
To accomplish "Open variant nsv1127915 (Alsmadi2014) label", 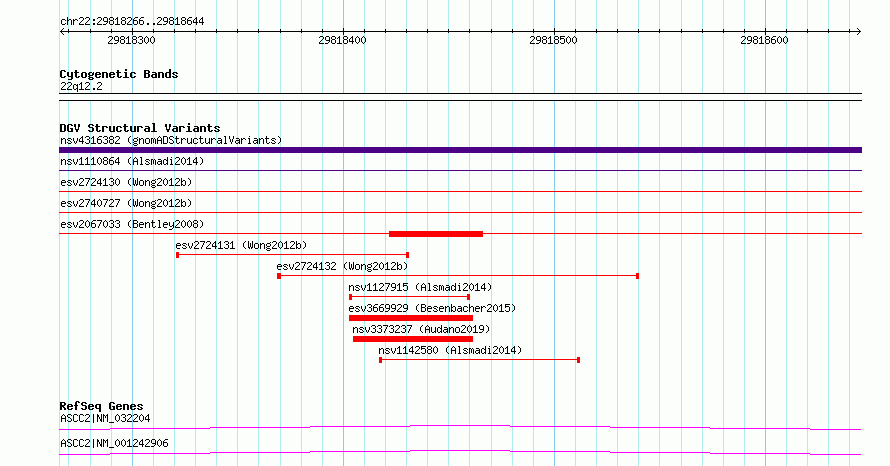I will point(420,288).
